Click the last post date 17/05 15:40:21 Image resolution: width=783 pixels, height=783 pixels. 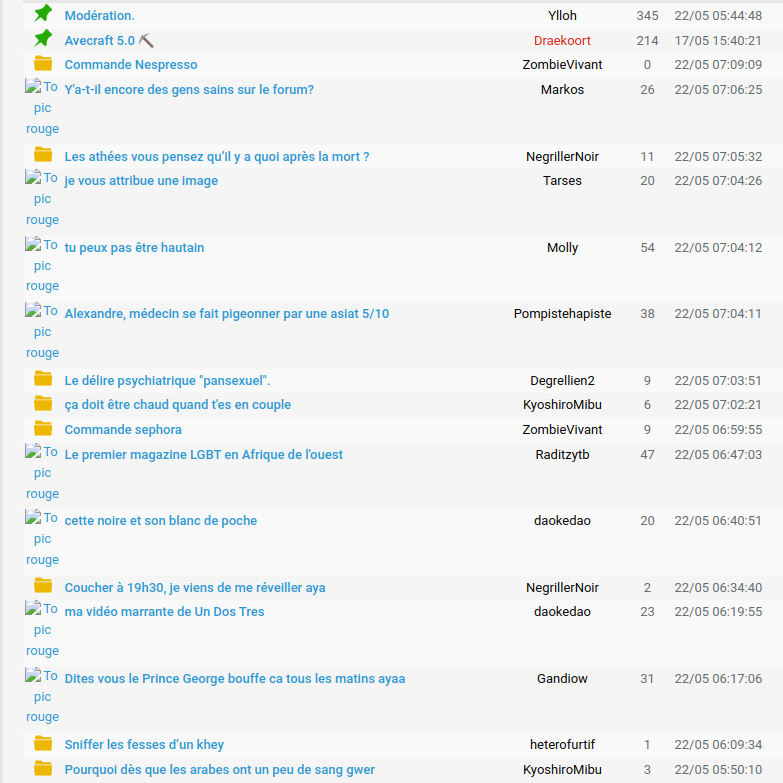718,41
